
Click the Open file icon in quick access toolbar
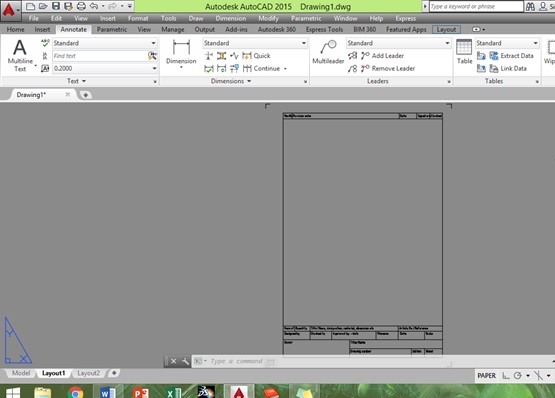tap(43, 6)
